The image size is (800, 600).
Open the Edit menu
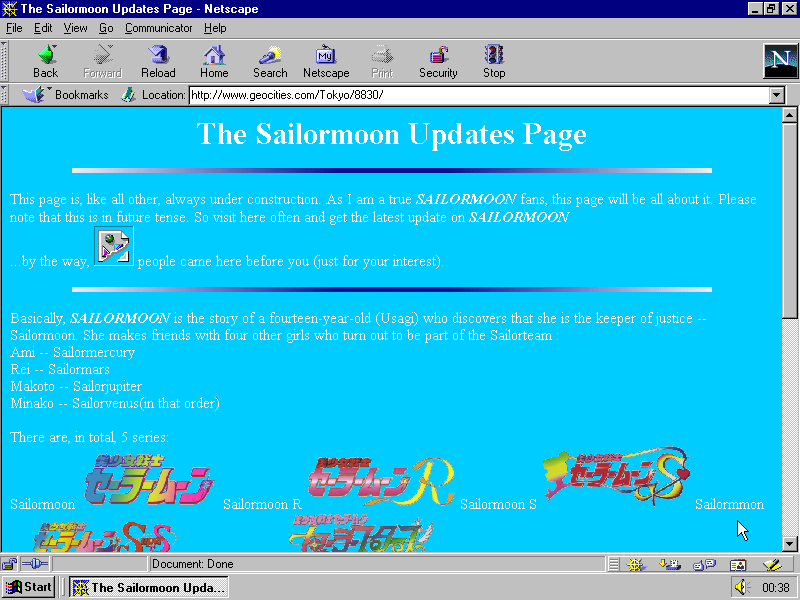pos(43,28)
